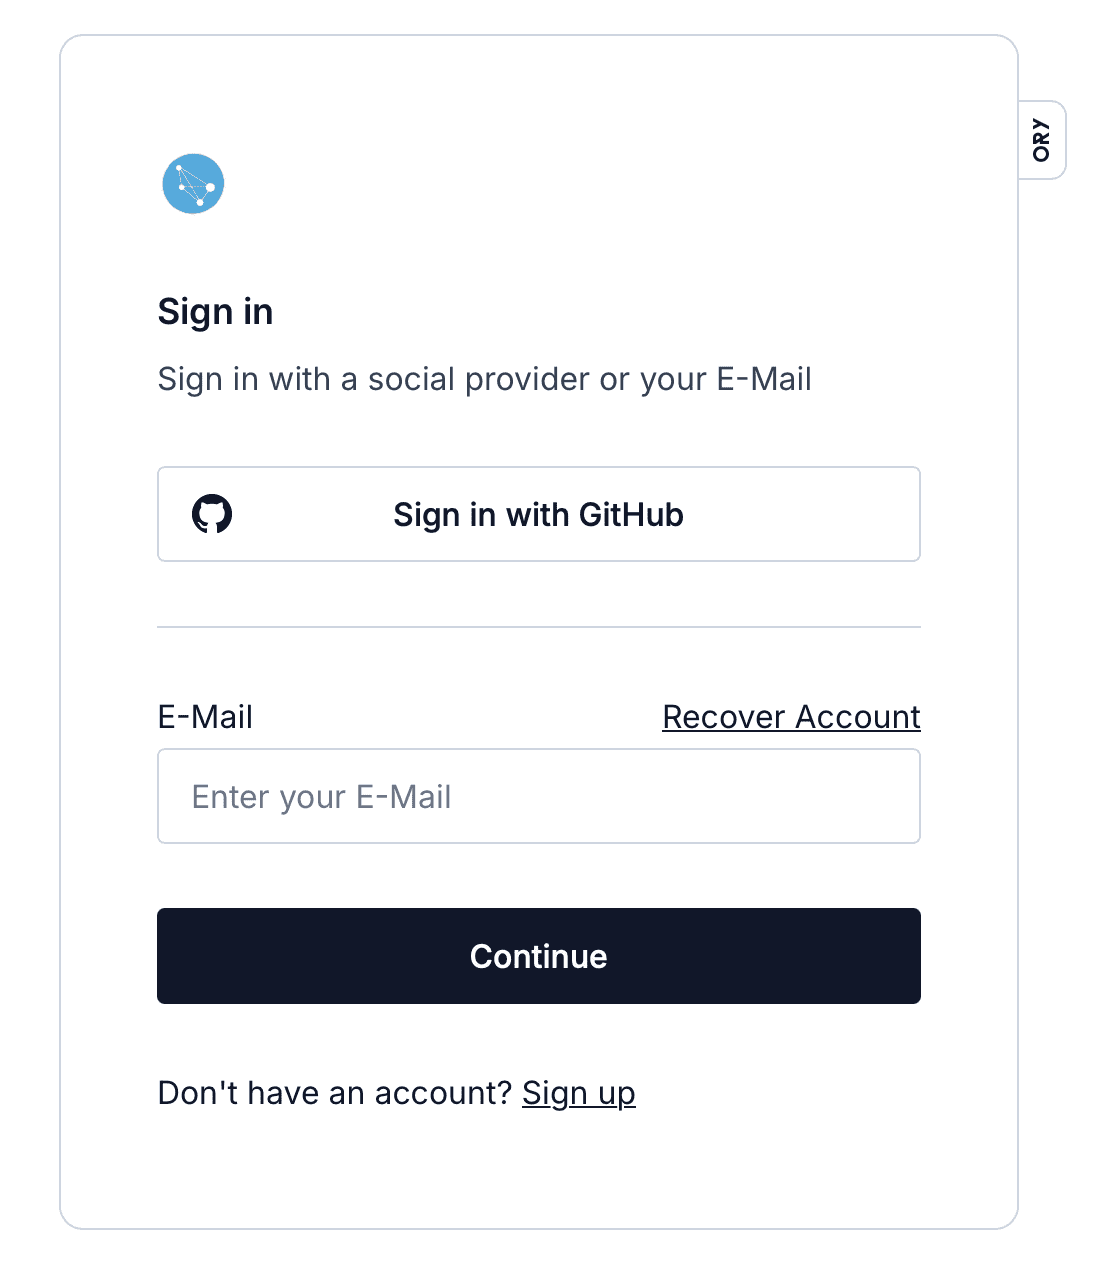
Task: Click the underline of Recover Account
Action: coord(790,733)
